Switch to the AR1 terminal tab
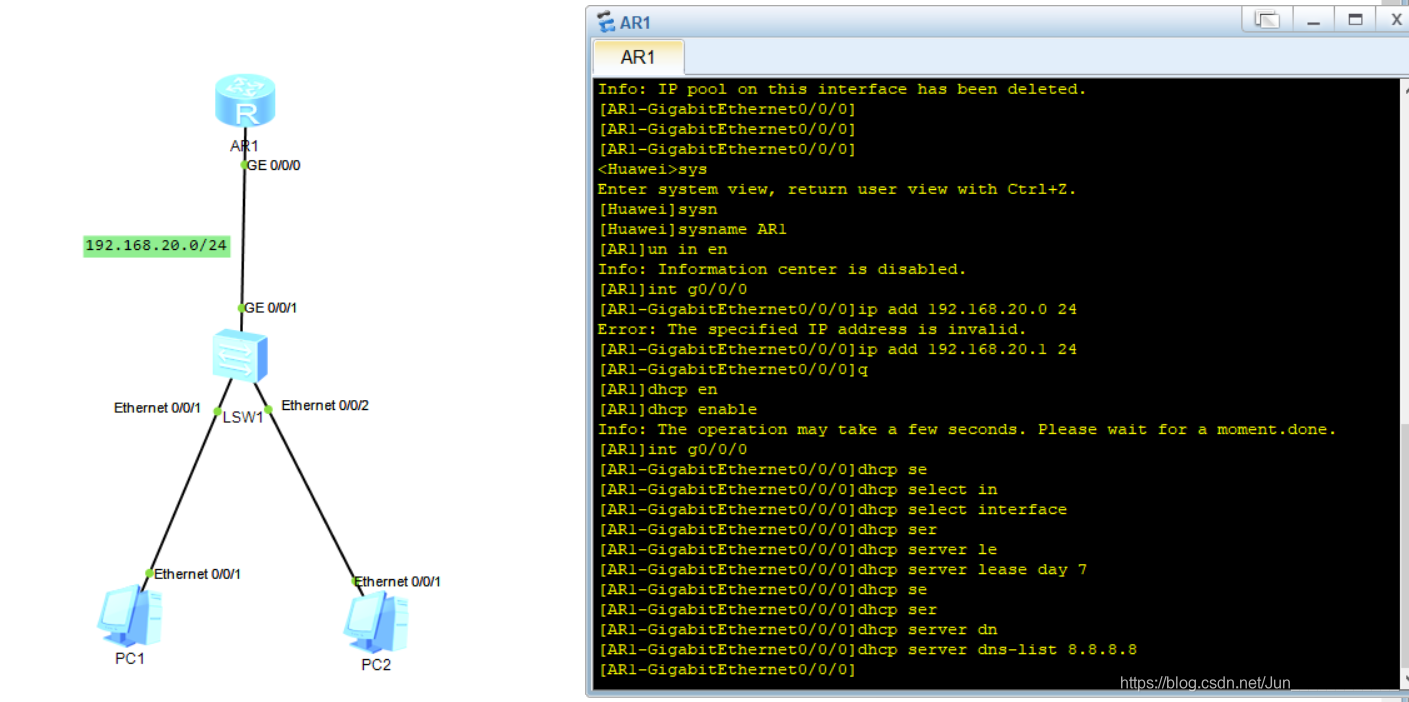Screen dimensions: 1409x702 pyautogui.click(x=638, y=57)
